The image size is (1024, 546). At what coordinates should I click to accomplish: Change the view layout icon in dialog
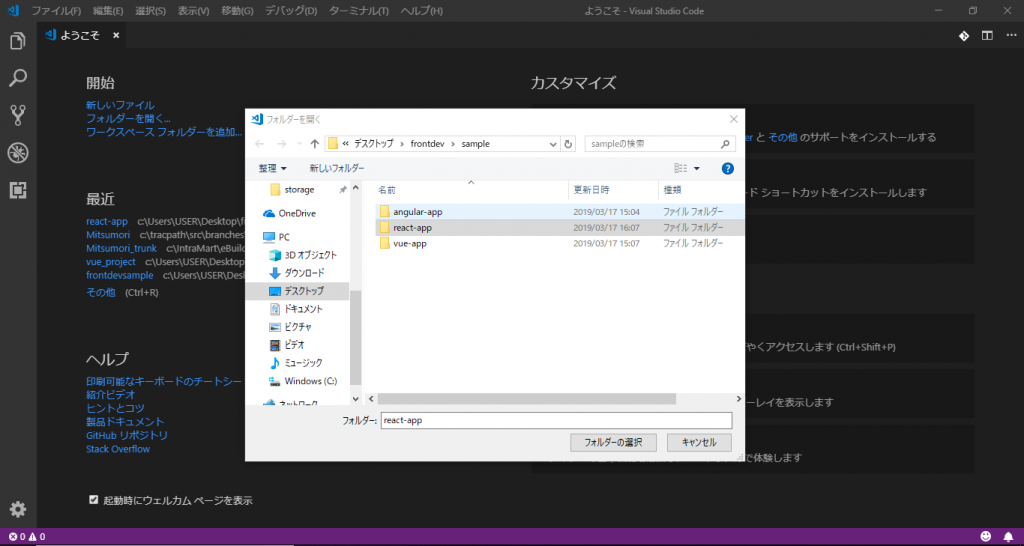click(x=680, y=169)
